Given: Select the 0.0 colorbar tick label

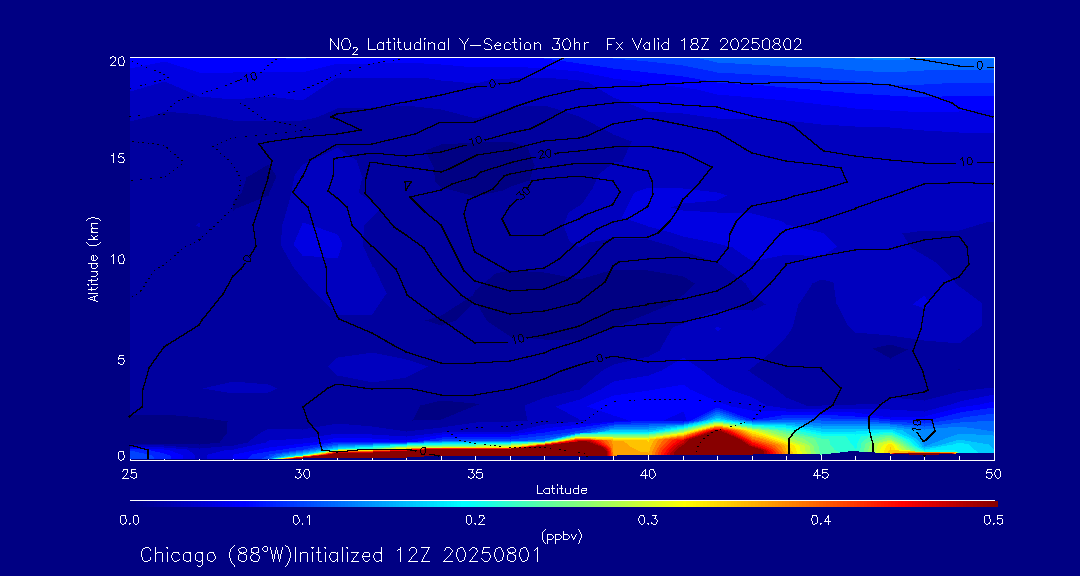Looking at the screenshot, I should coord(129,520).
